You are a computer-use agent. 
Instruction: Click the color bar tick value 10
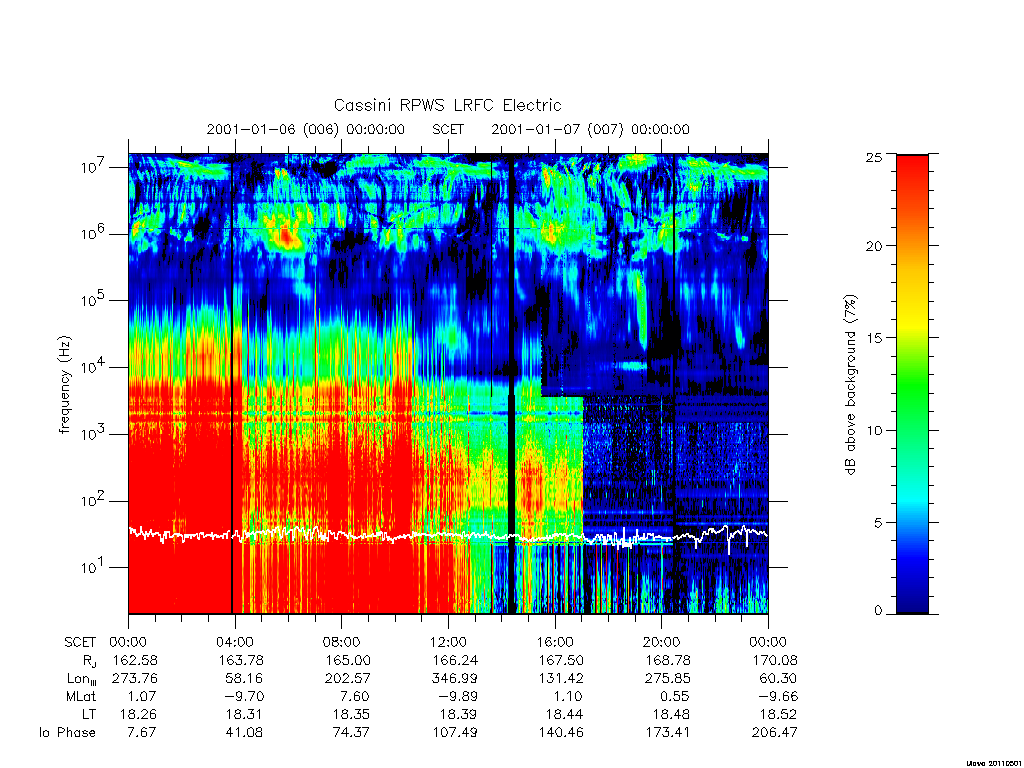(874, 430)
